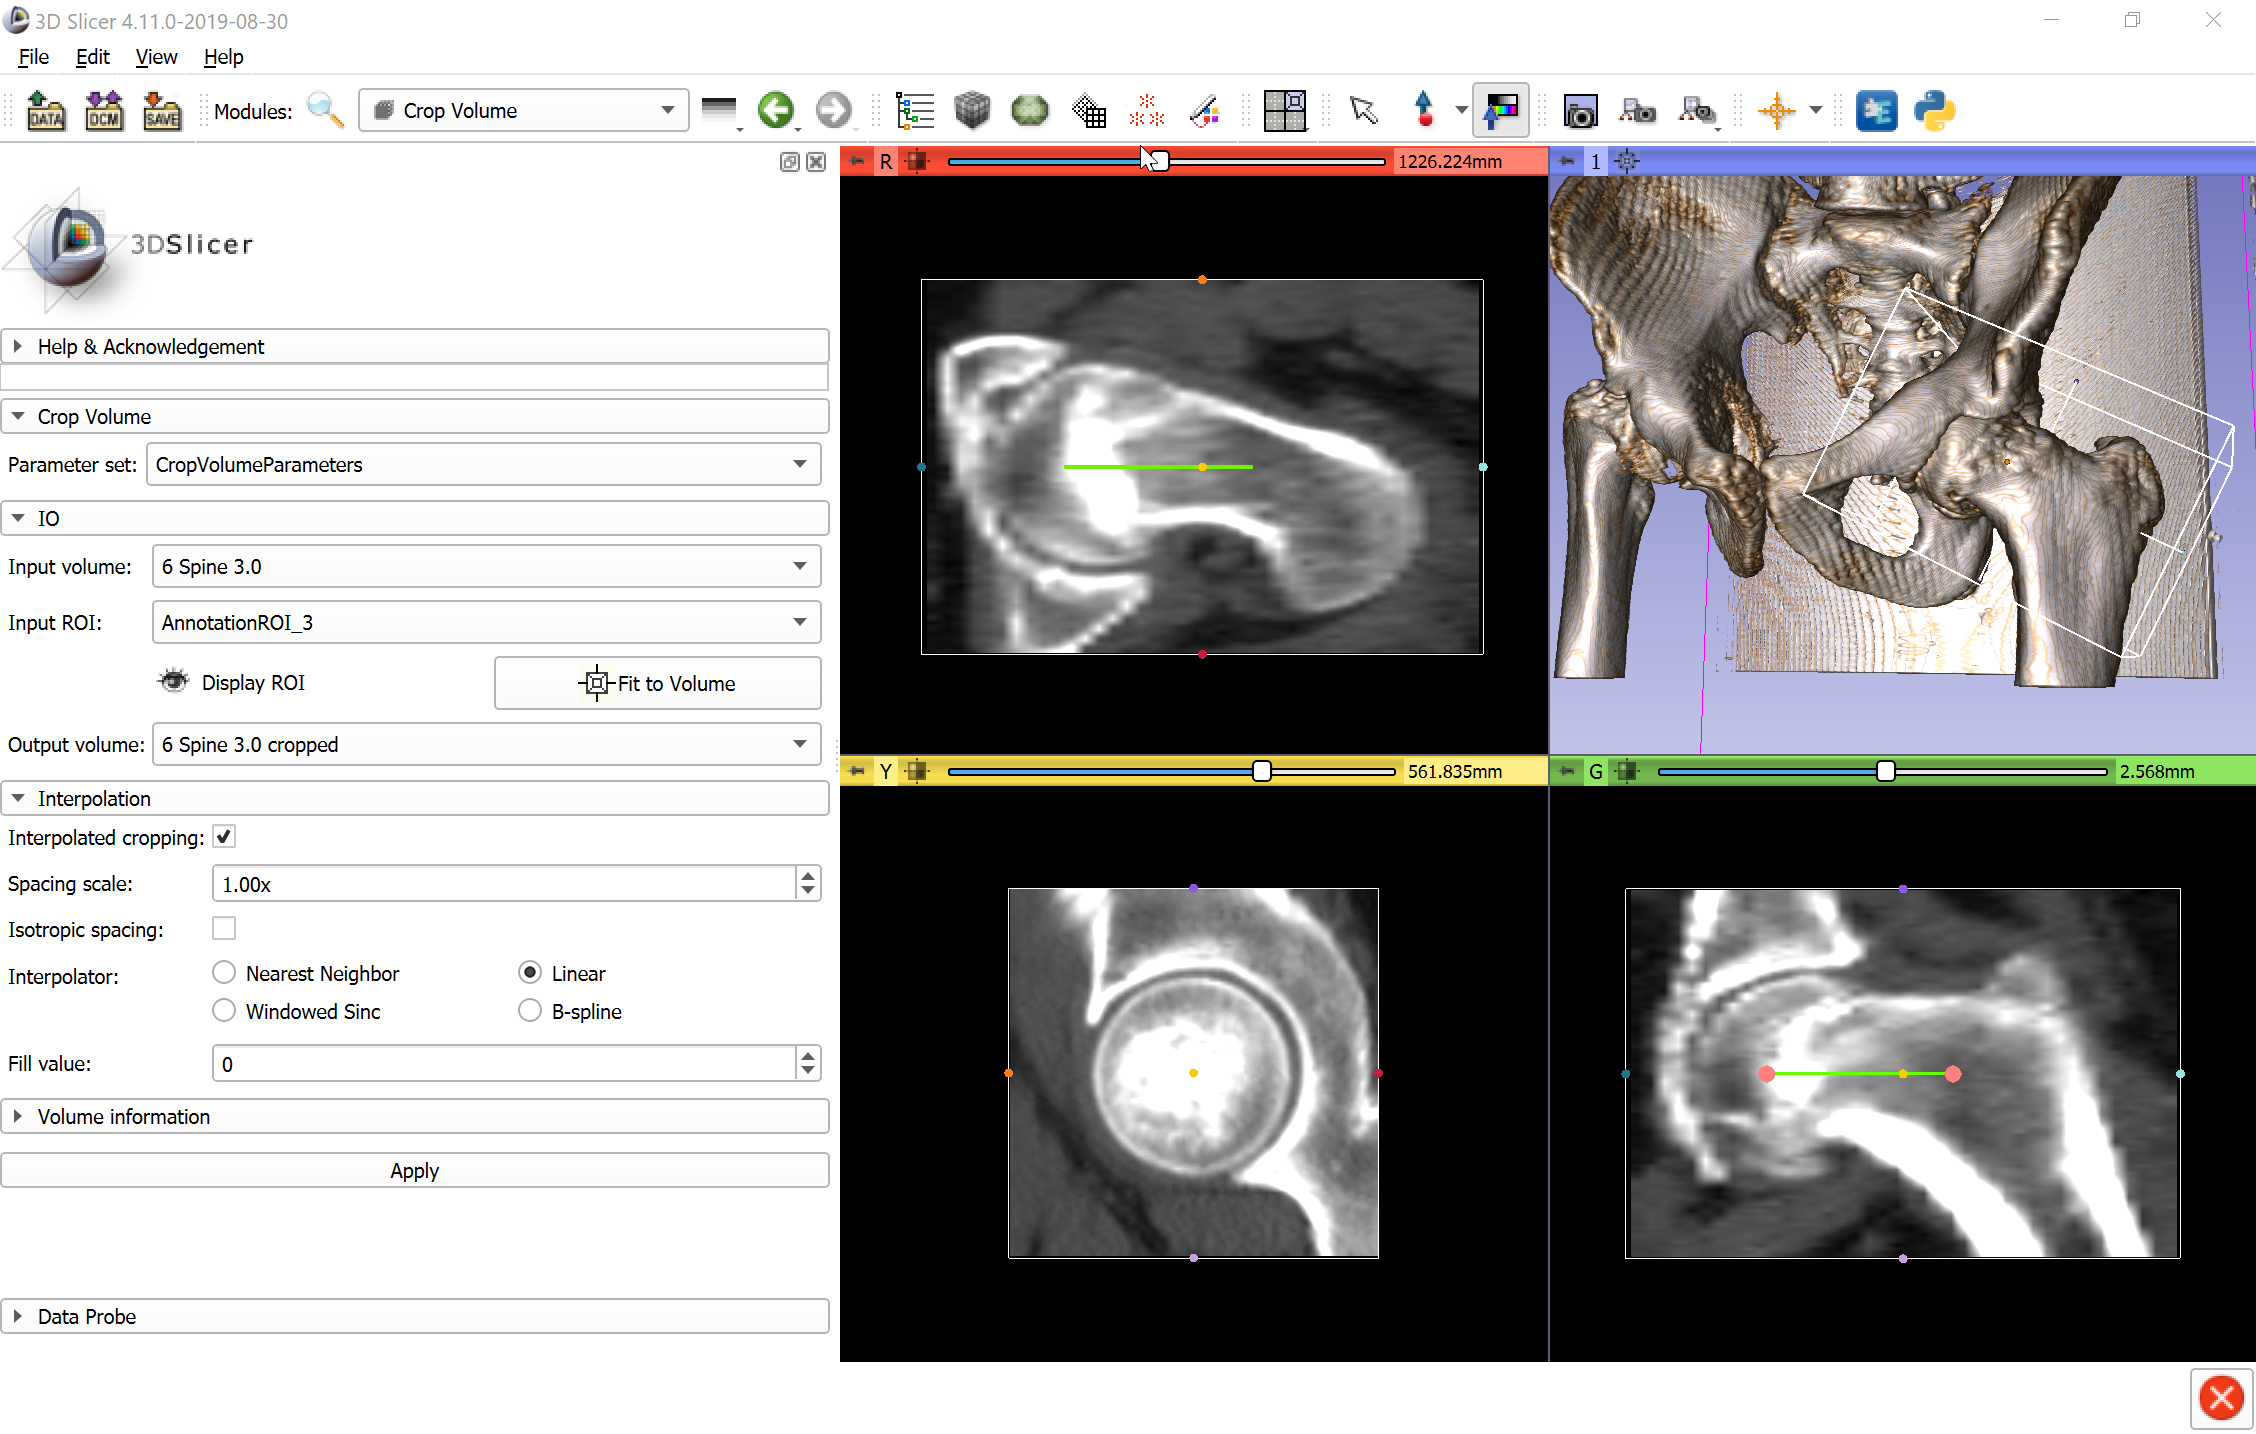The width and height of the screenshot is (2256, 1434).
Task: Click the Apply button
Action: tap(414, 1170)
